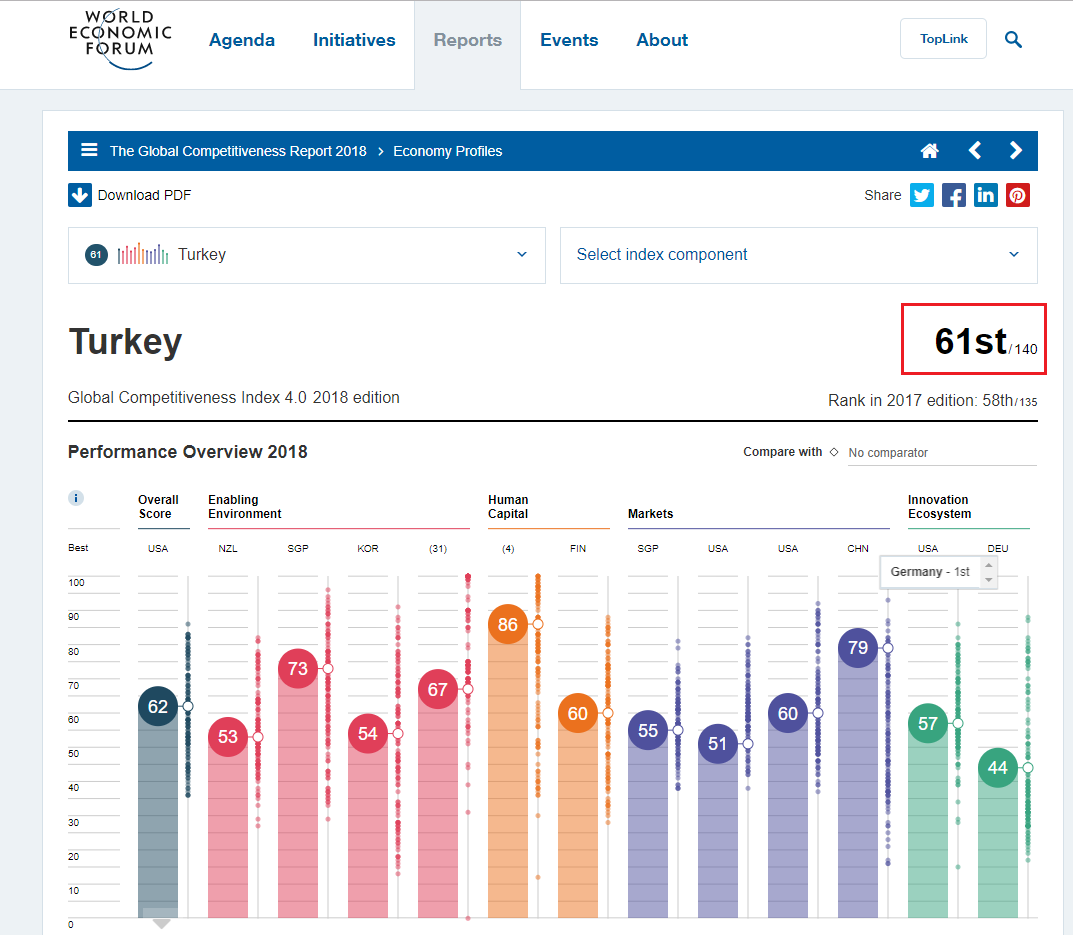Click the purple 55 score circle
The height and width of the screenshot is (935, 1073).
click(648, 730)
